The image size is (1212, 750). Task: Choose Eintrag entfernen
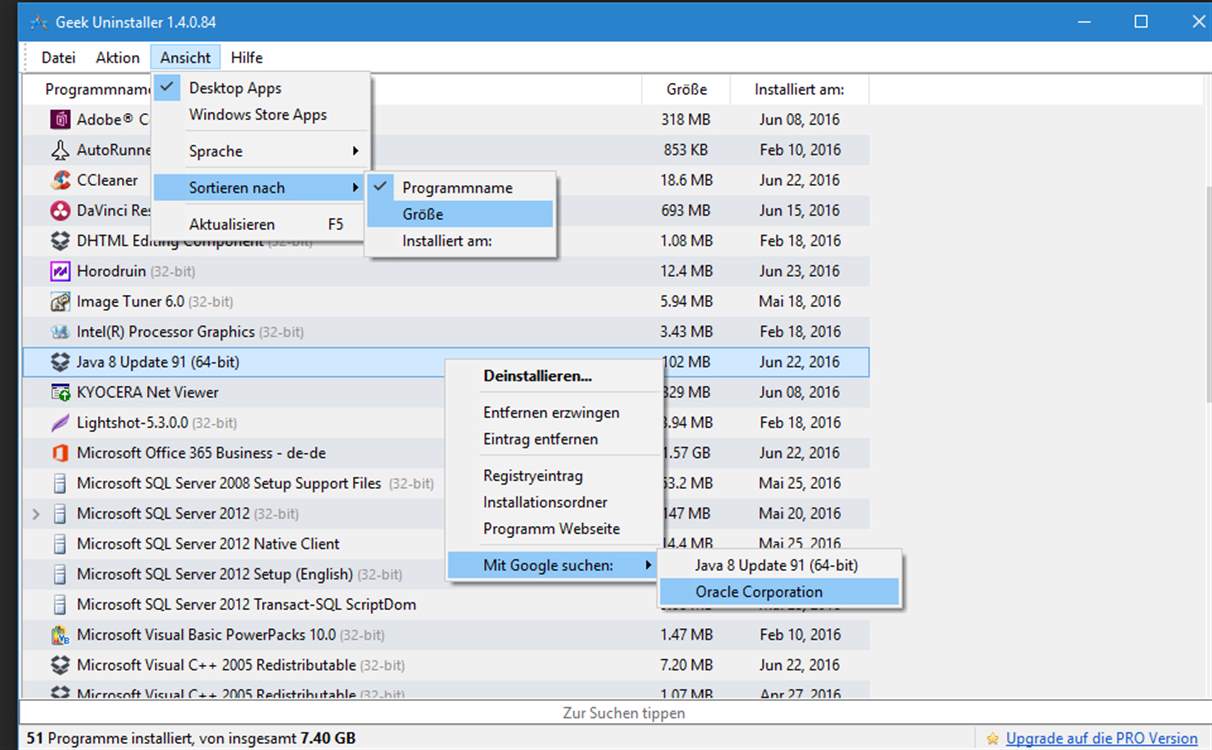click(553, 439)
